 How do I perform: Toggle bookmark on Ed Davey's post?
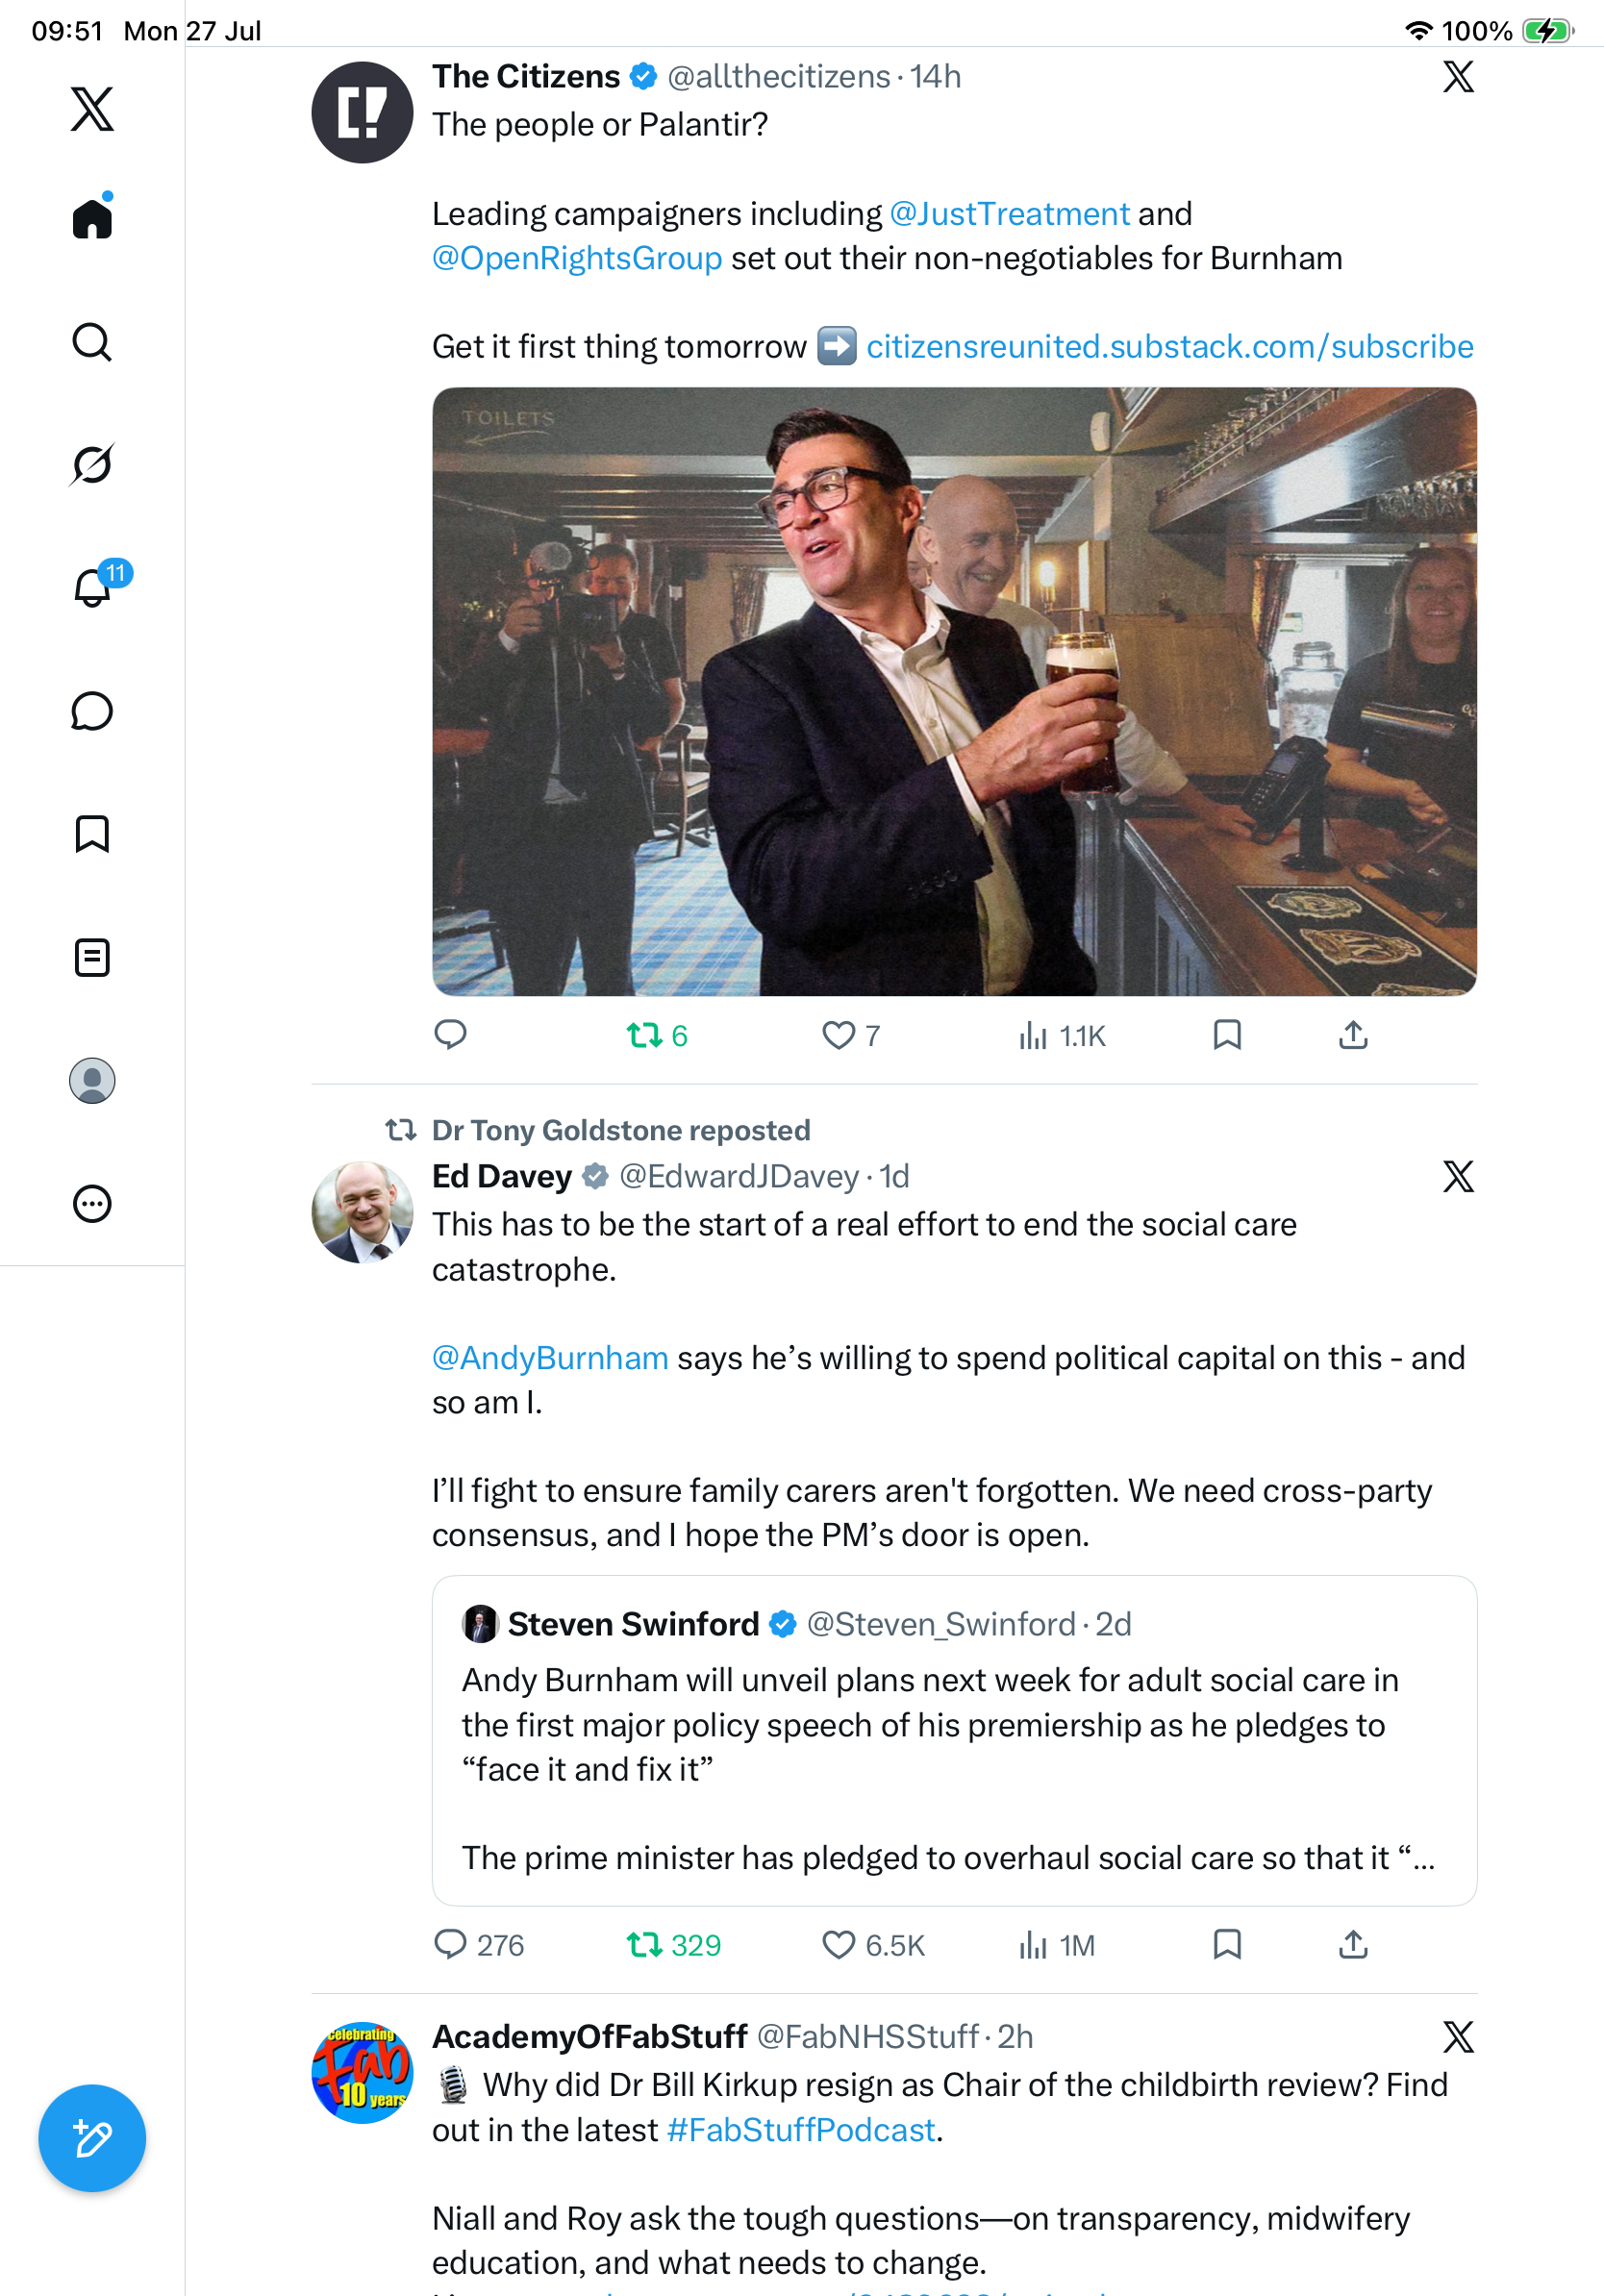click(x=1227, y=1944)
